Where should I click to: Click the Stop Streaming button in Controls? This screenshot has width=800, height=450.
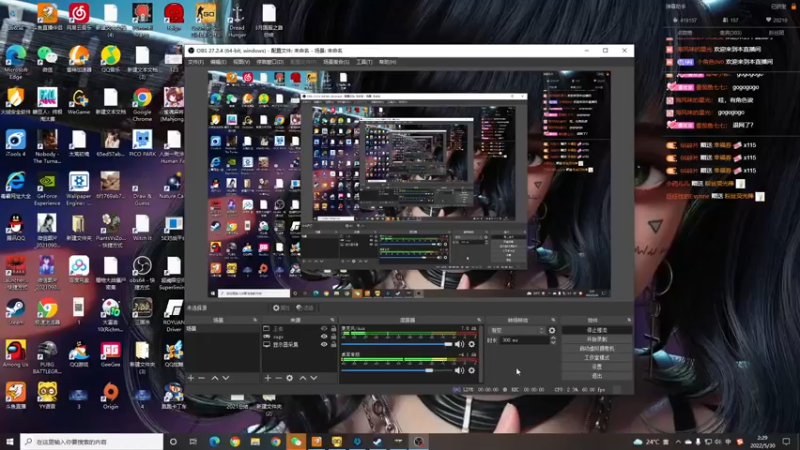597,330
